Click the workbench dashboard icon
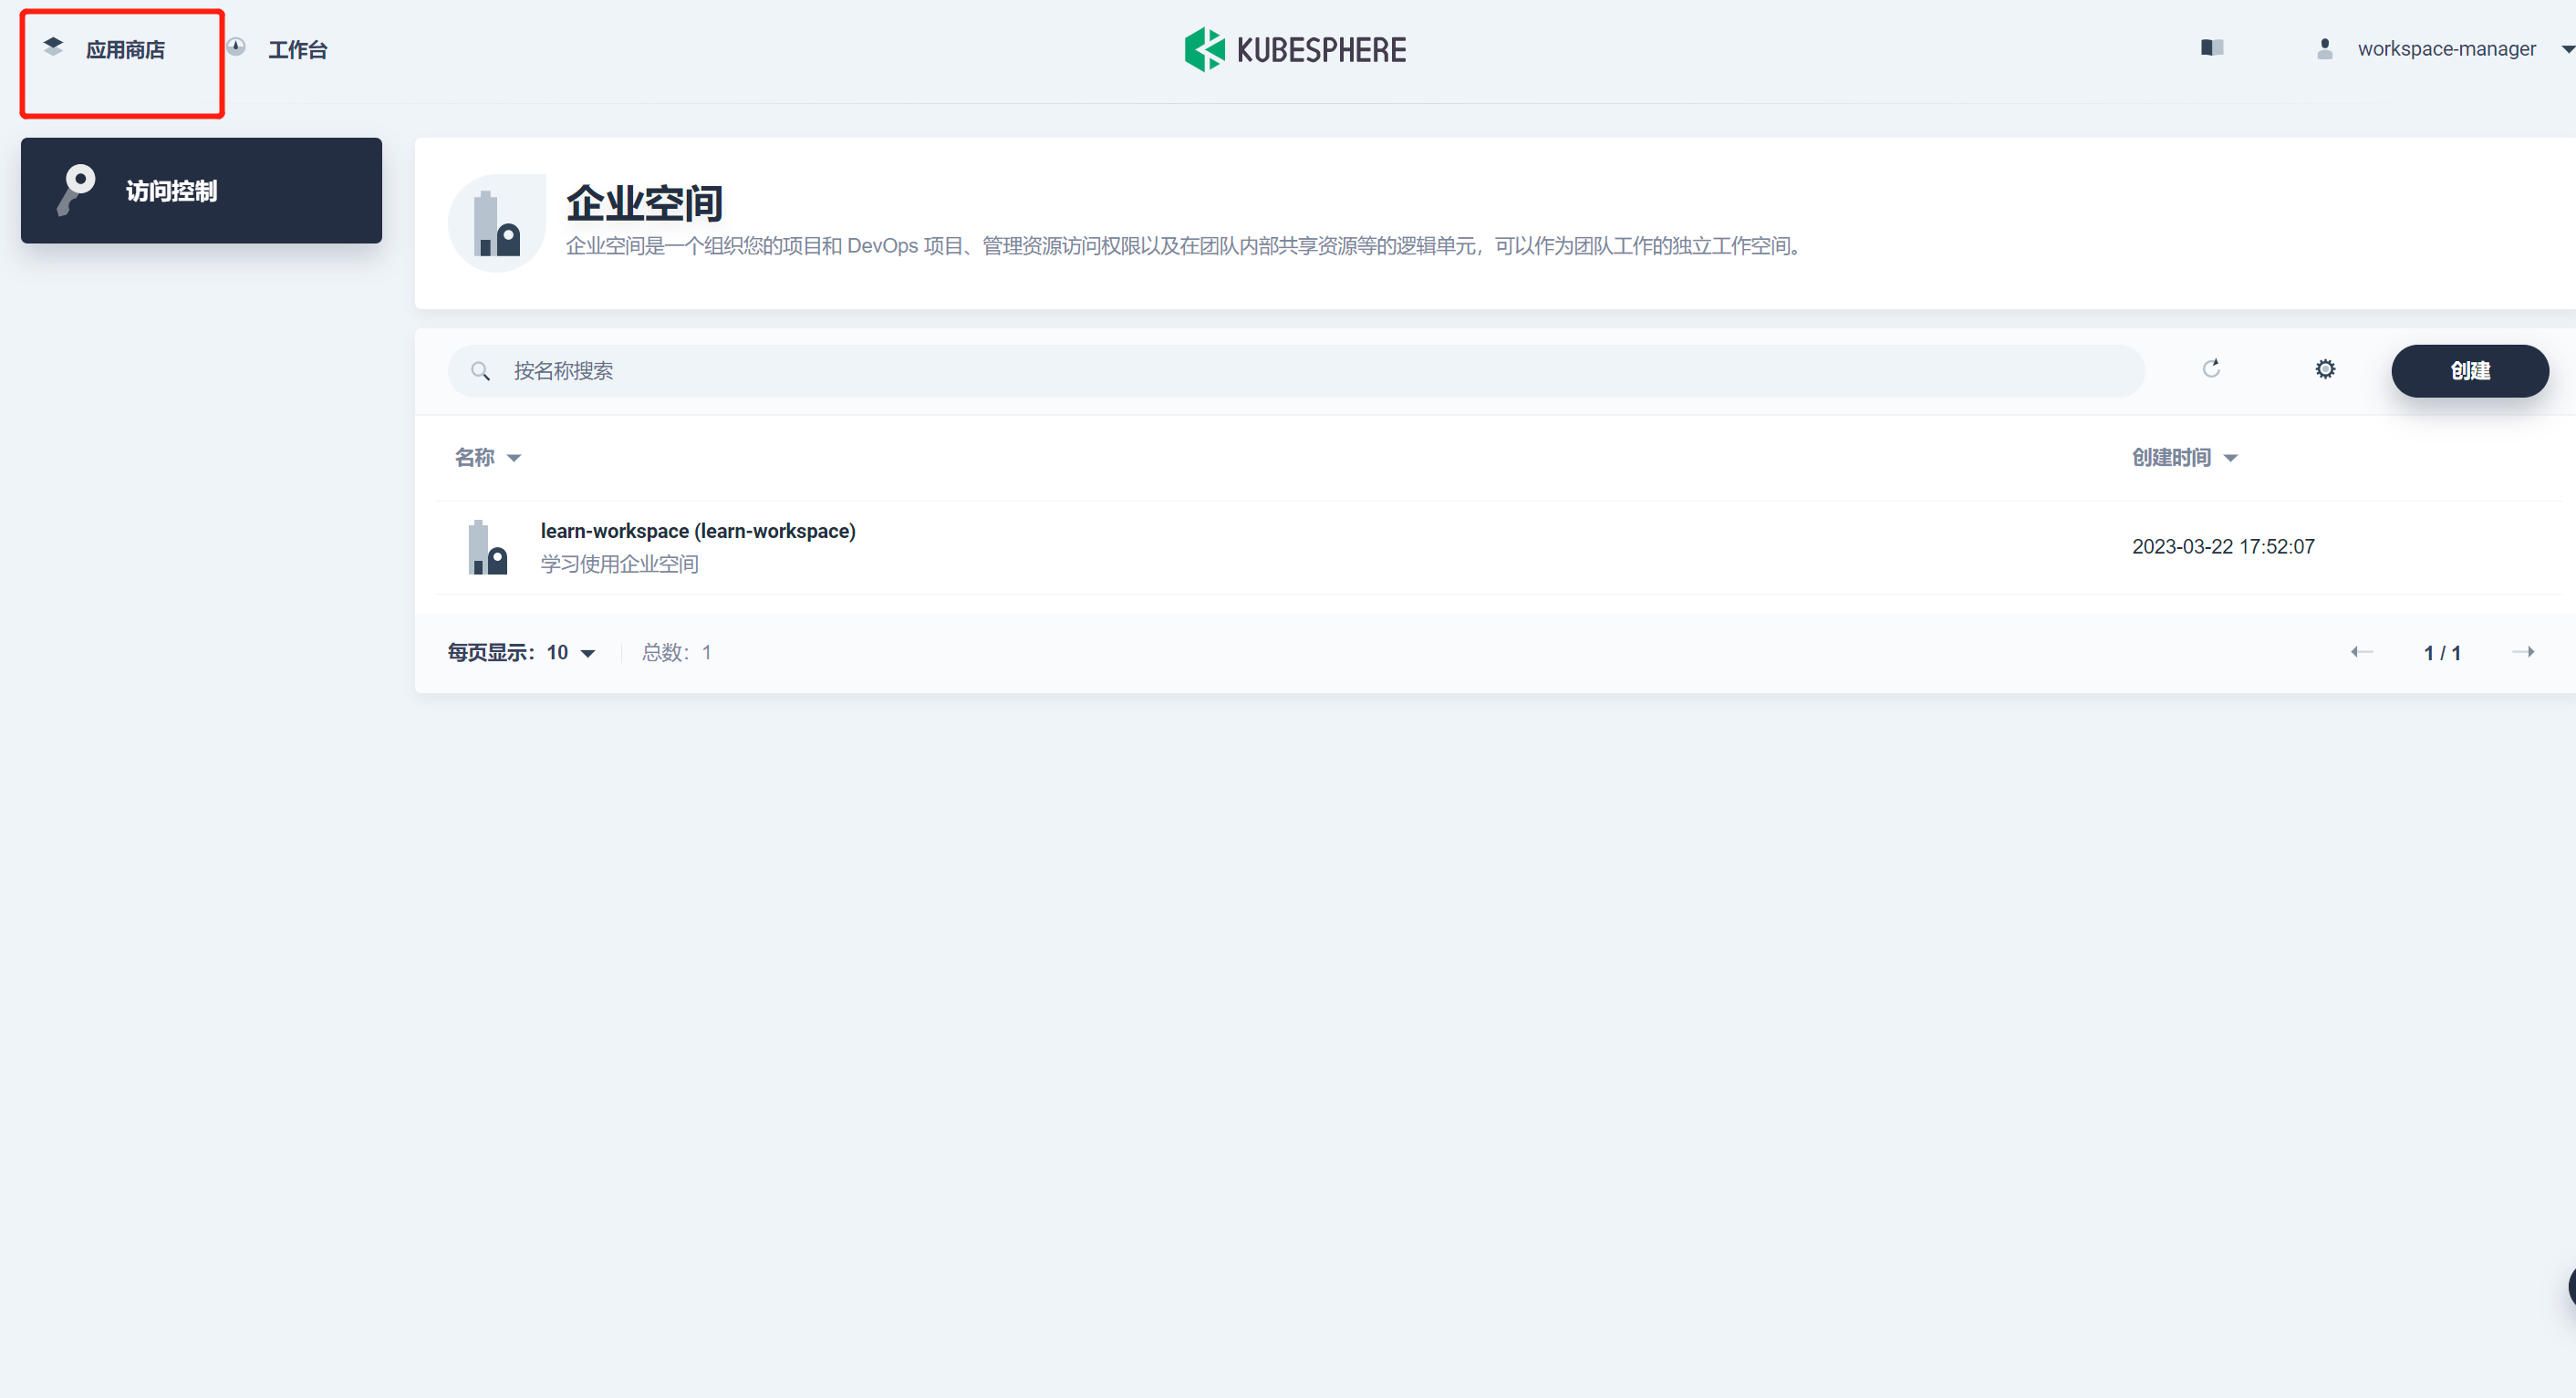Screen dimensions: 2576x1398 pos(236,47)
